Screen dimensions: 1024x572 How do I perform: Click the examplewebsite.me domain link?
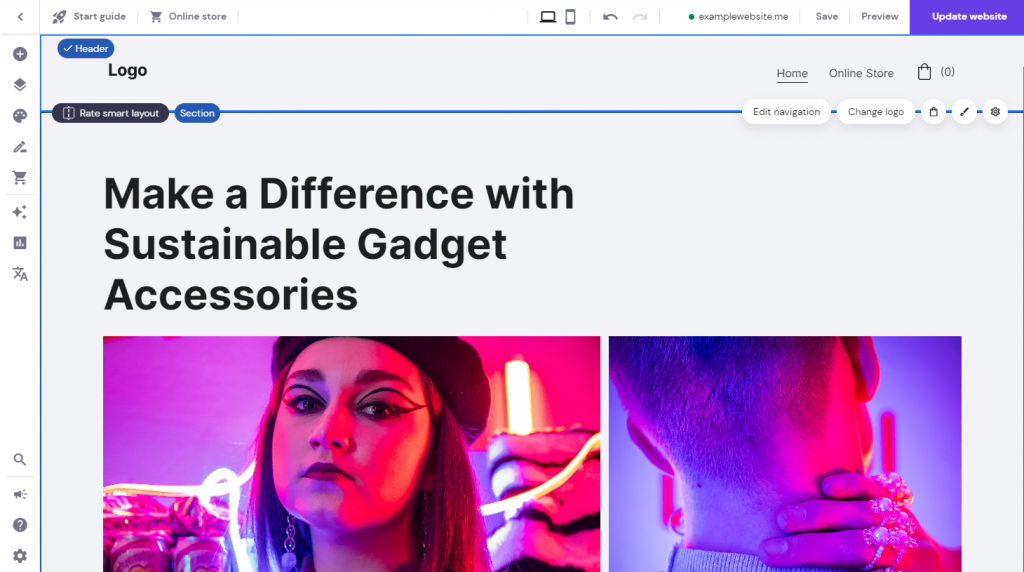tap(738, 16)
